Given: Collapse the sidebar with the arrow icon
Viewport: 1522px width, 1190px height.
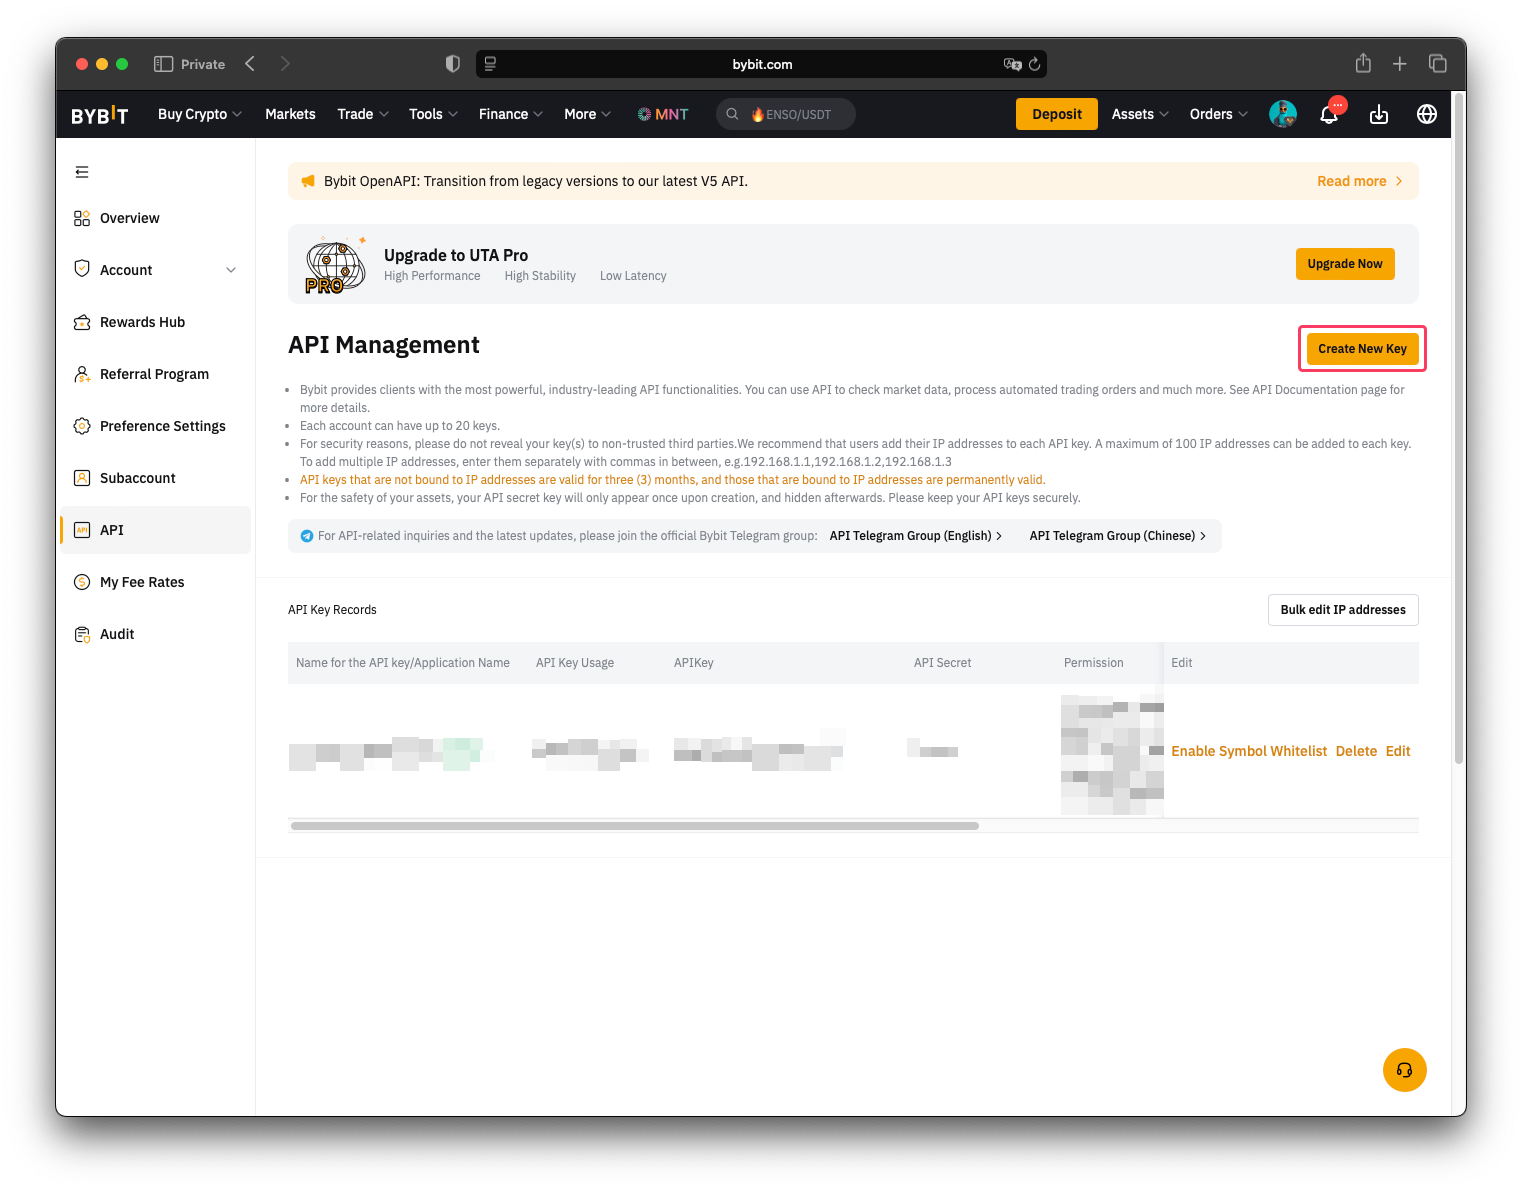Looking at the screenshot, I should coord(82,172).
